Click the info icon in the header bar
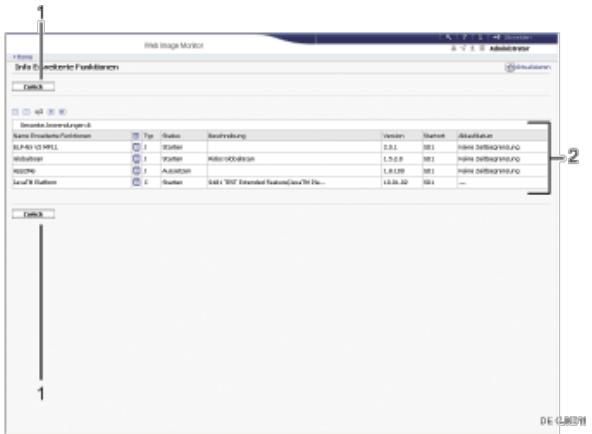The width and height of the screenshot is (592, 434). point(480,37)
